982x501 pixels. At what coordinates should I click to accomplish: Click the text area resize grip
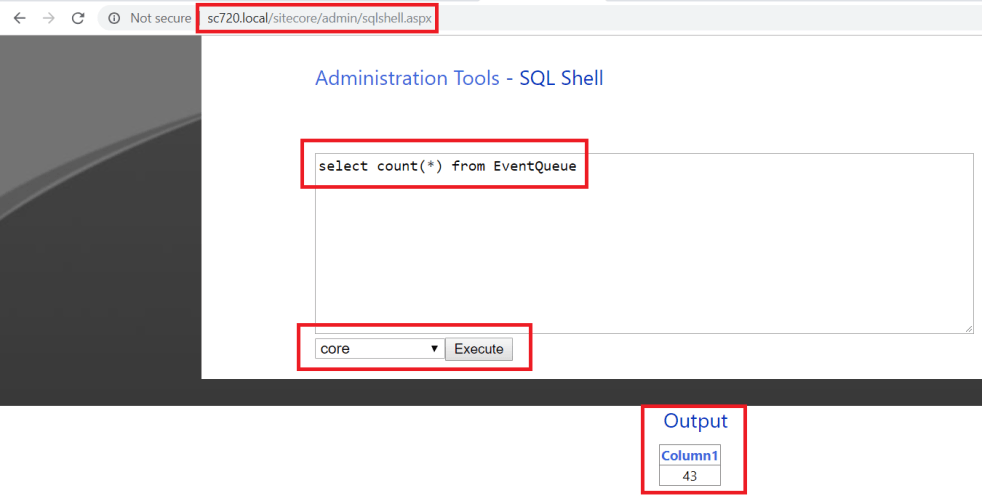click(968, 328)
